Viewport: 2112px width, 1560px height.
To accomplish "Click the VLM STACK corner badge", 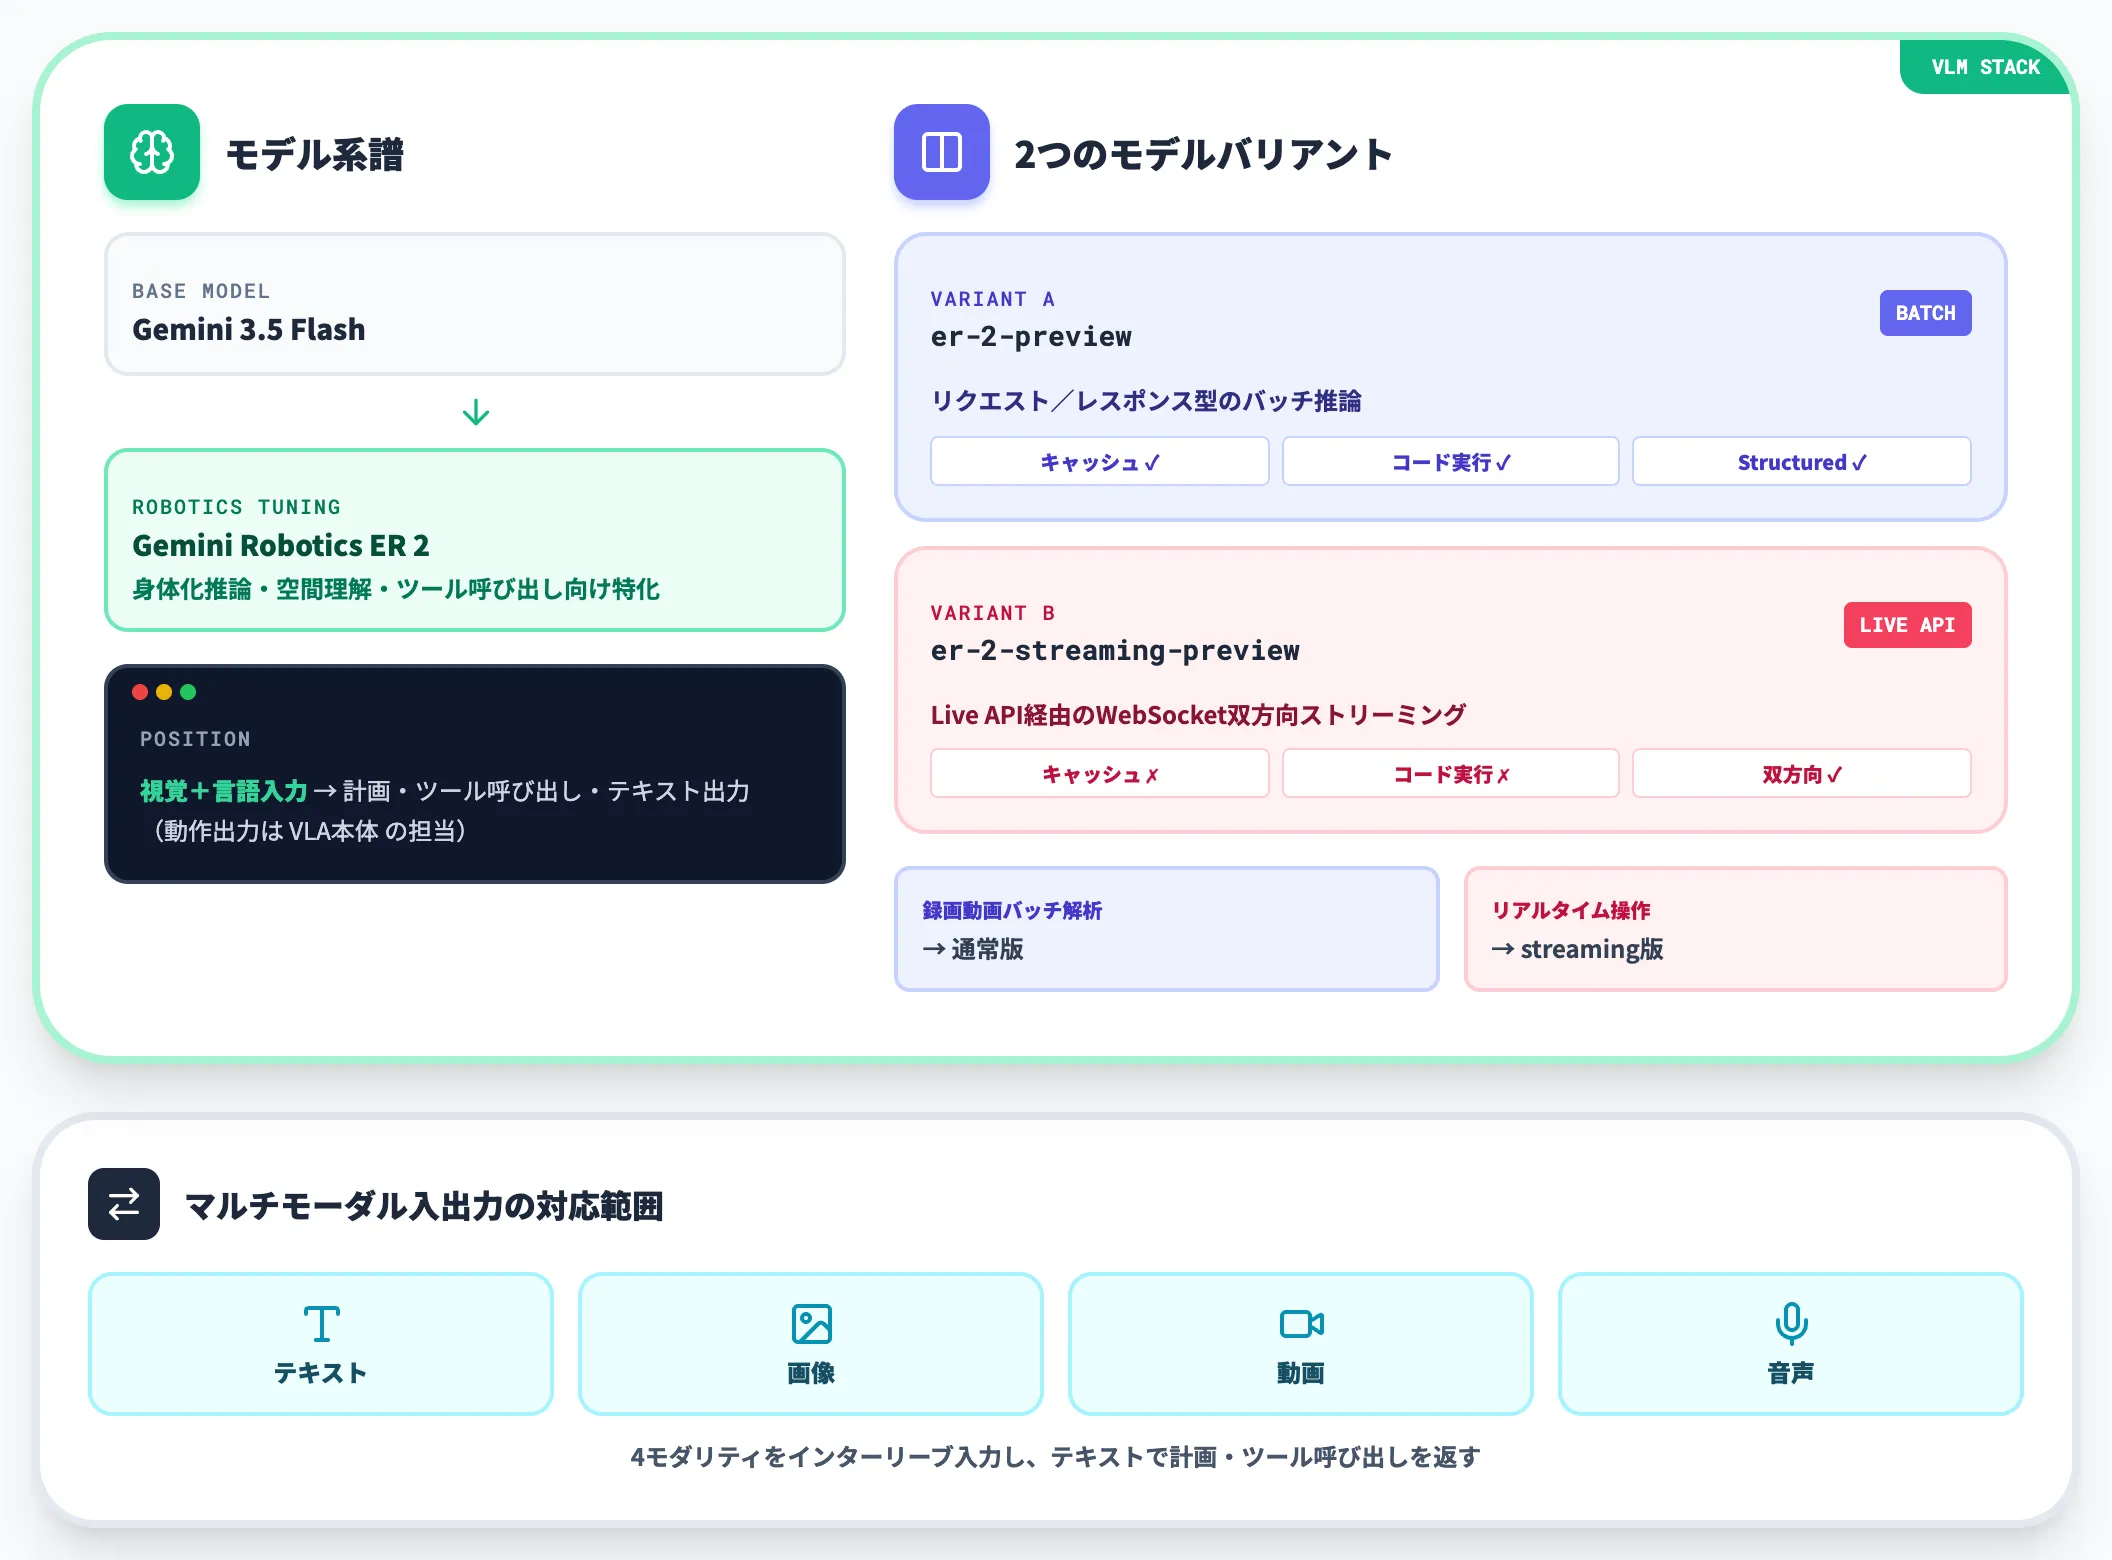I will 1985,67.
